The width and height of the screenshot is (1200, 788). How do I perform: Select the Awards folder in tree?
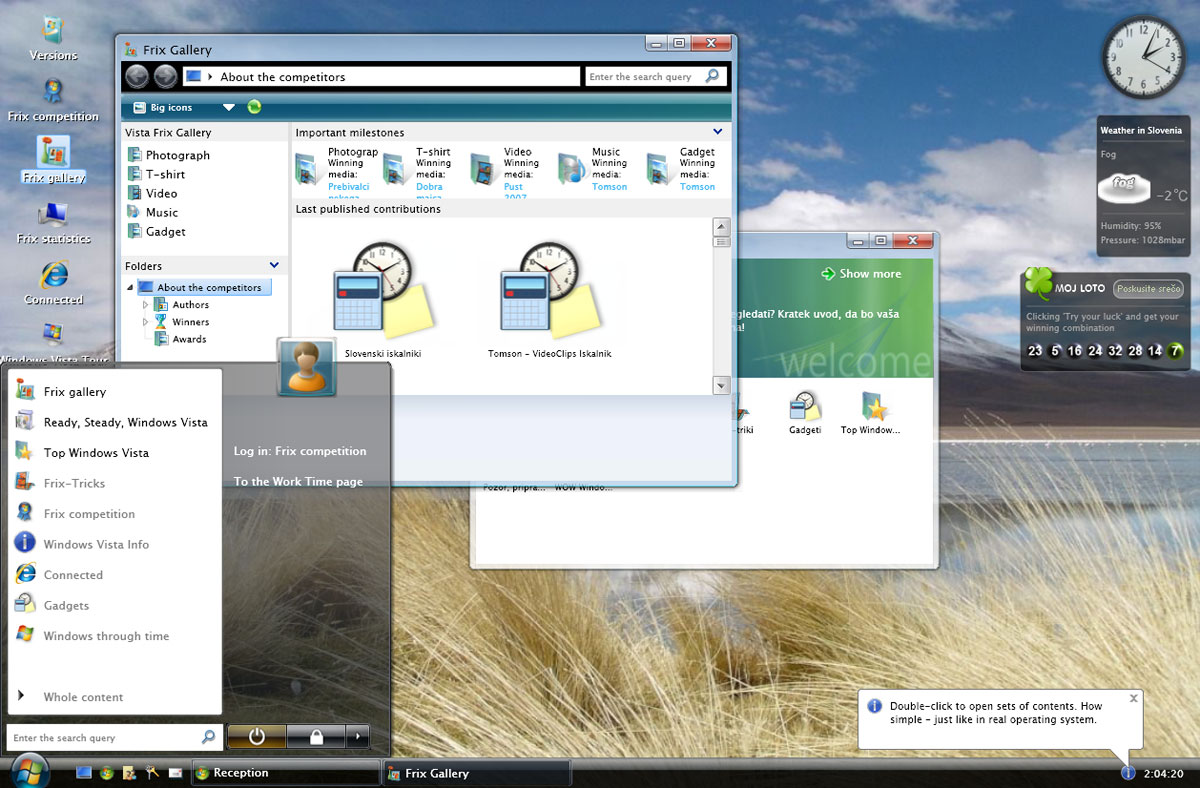[x=180, y=339]
